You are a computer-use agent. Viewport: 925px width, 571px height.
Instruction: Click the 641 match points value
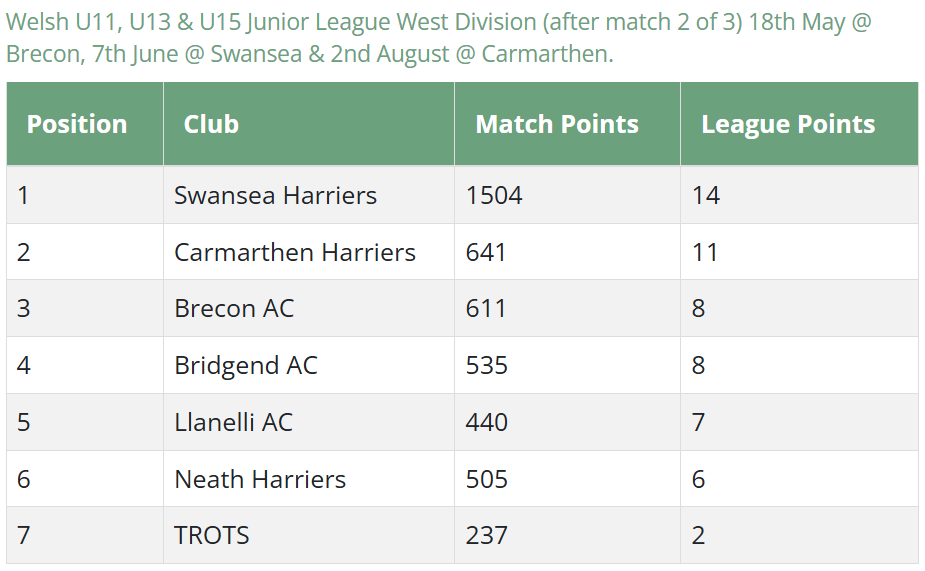pos(486,252)
